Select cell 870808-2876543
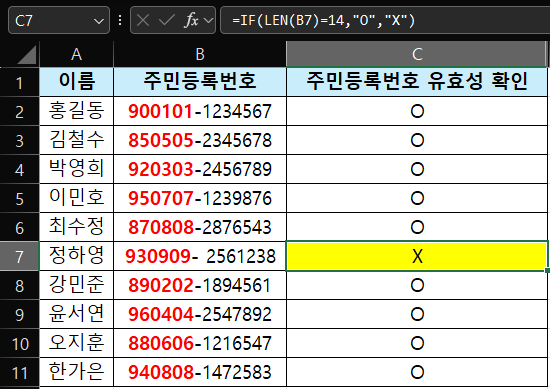The height and width of the screenshot is (389, 550). [x=200, y=227]
